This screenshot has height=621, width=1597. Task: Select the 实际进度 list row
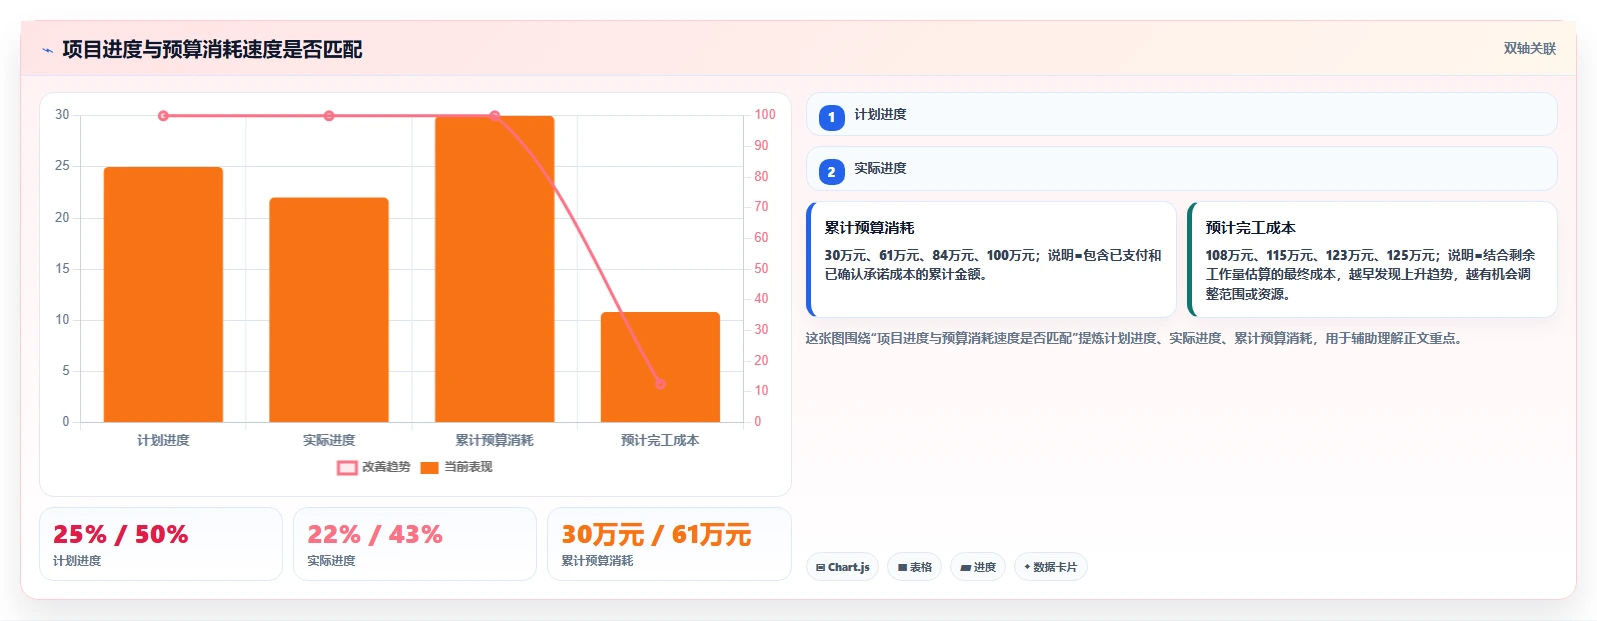pyautogui.click(x=1181, y=168)
